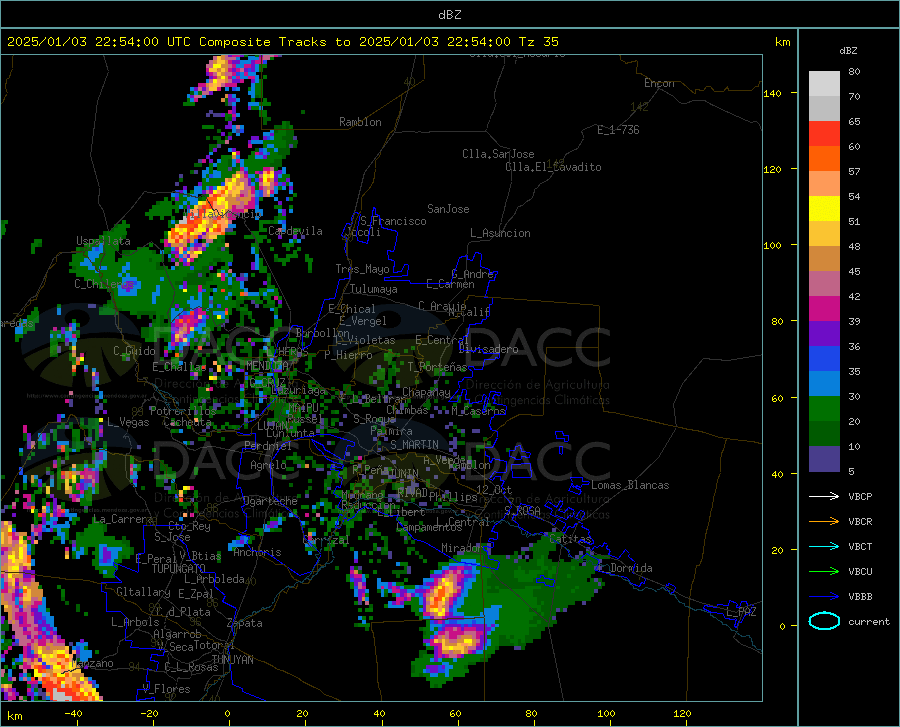
Task: Click the C_Guido label on map
Action: pos(134,351)
